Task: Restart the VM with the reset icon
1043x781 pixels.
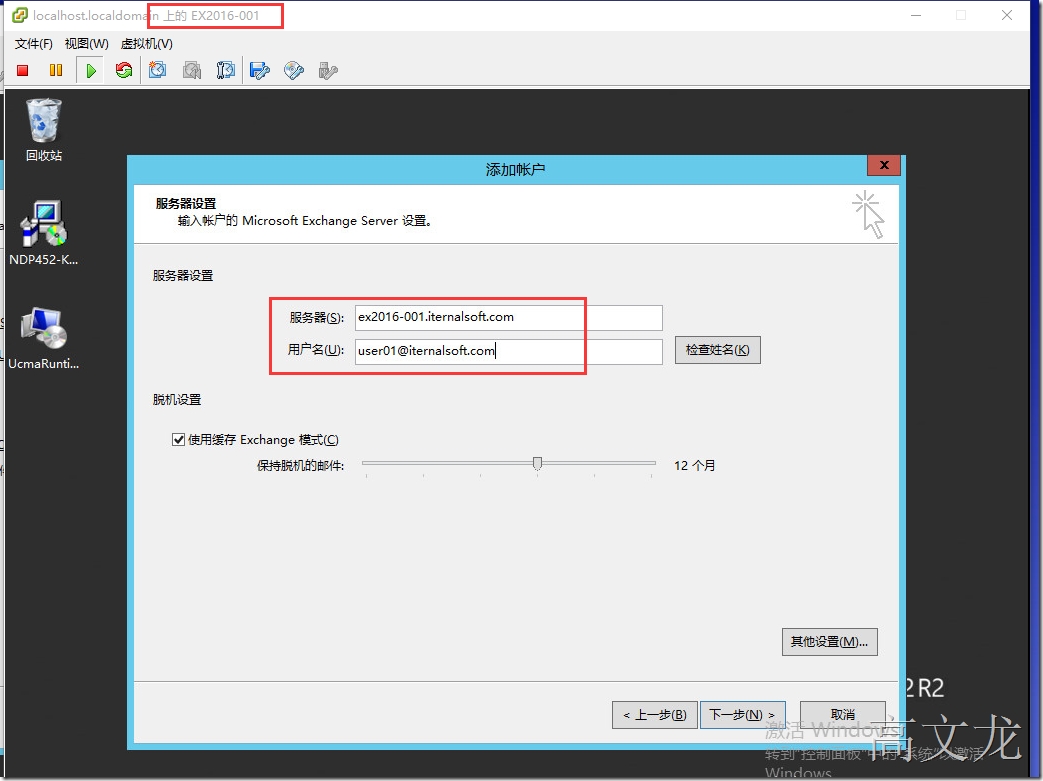Action: (124, 71)
